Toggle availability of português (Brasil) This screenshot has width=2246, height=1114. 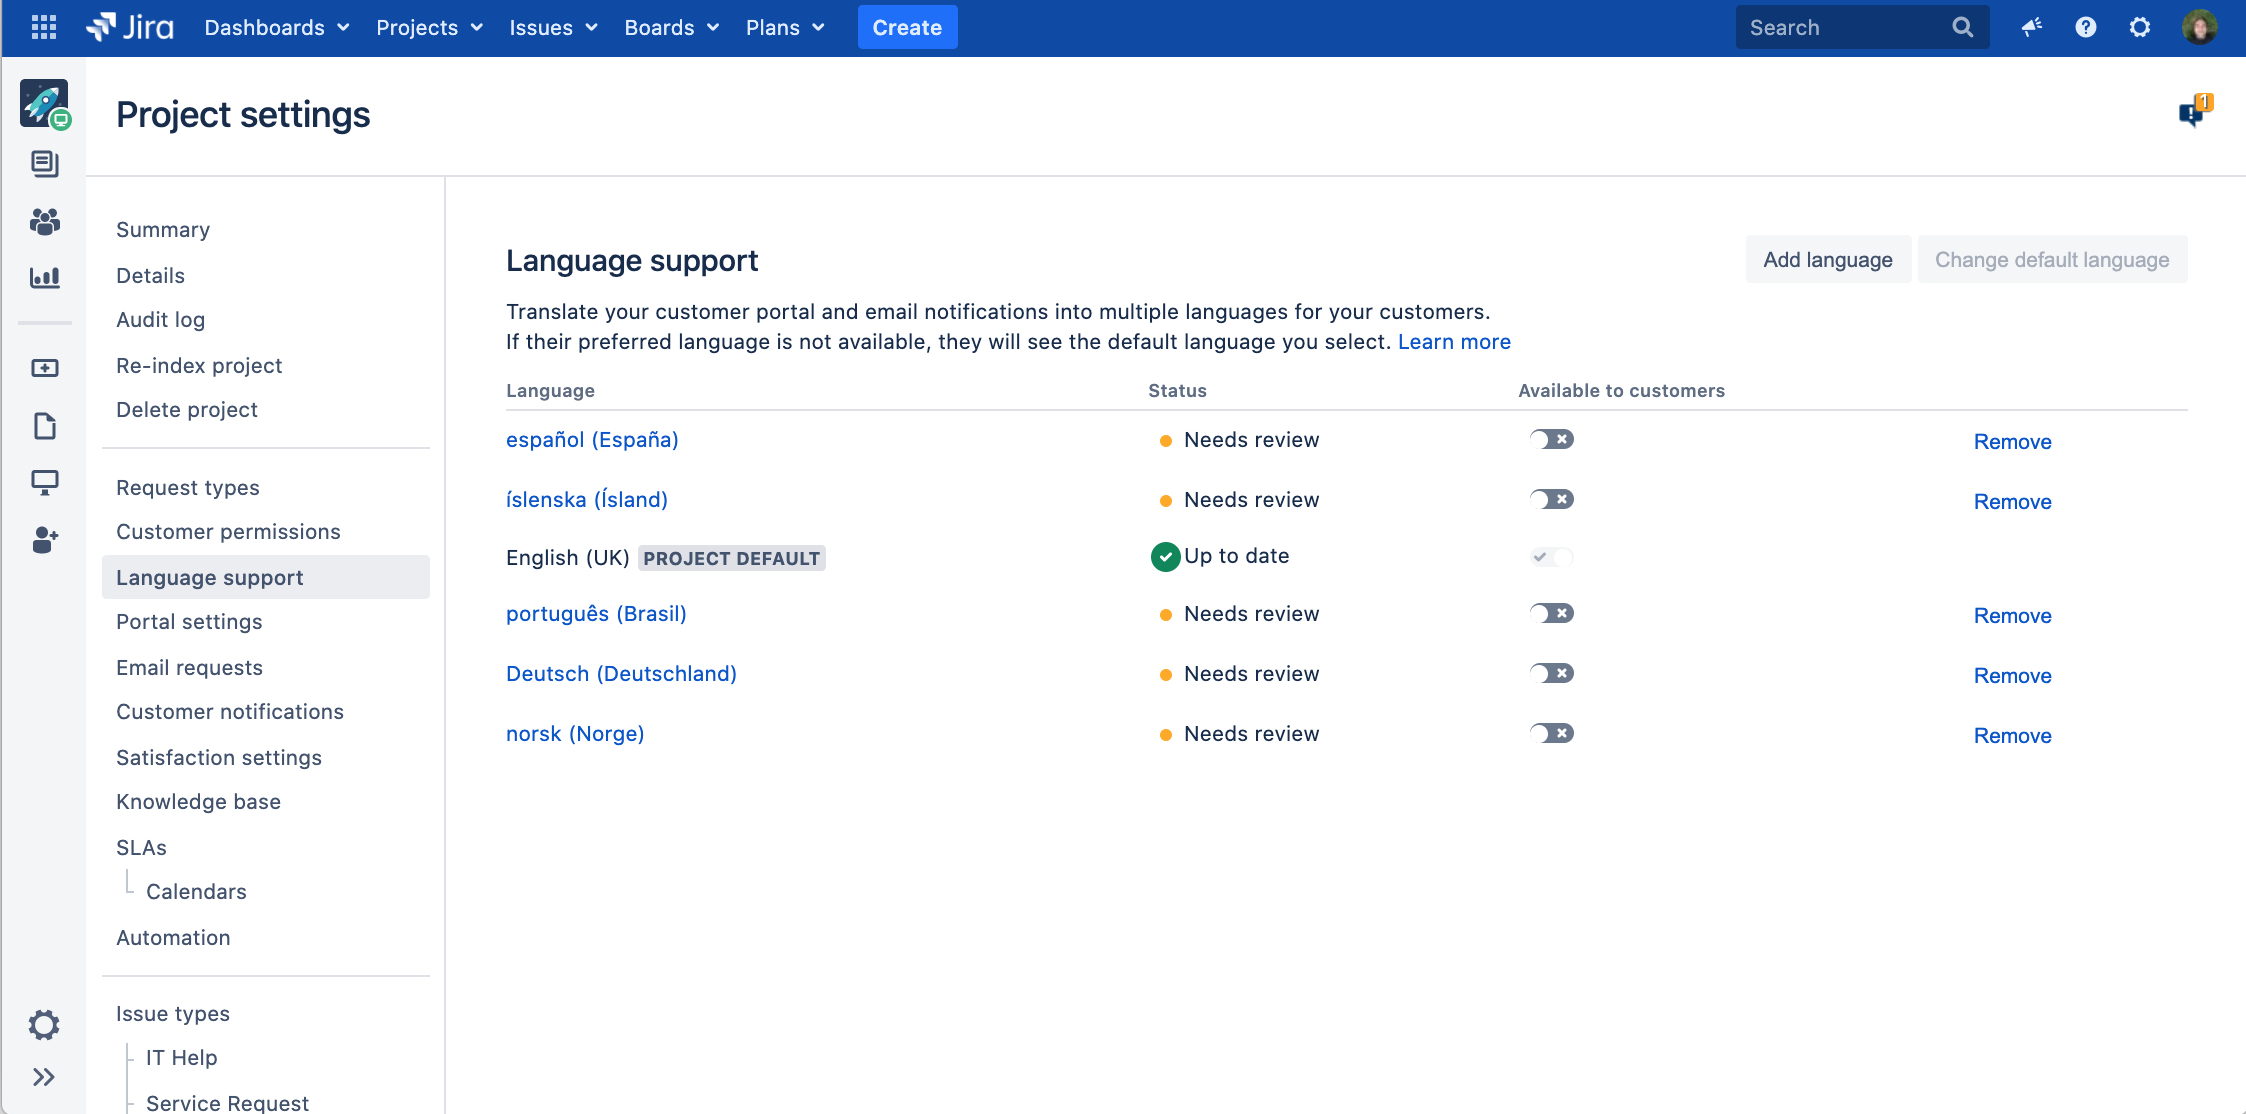click(1551, 613)
